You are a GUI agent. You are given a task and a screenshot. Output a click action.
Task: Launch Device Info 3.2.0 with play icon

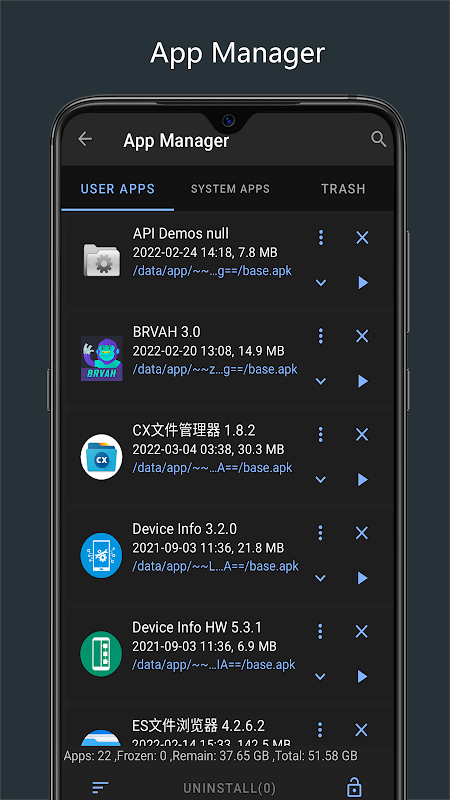[x=362, y=578]
